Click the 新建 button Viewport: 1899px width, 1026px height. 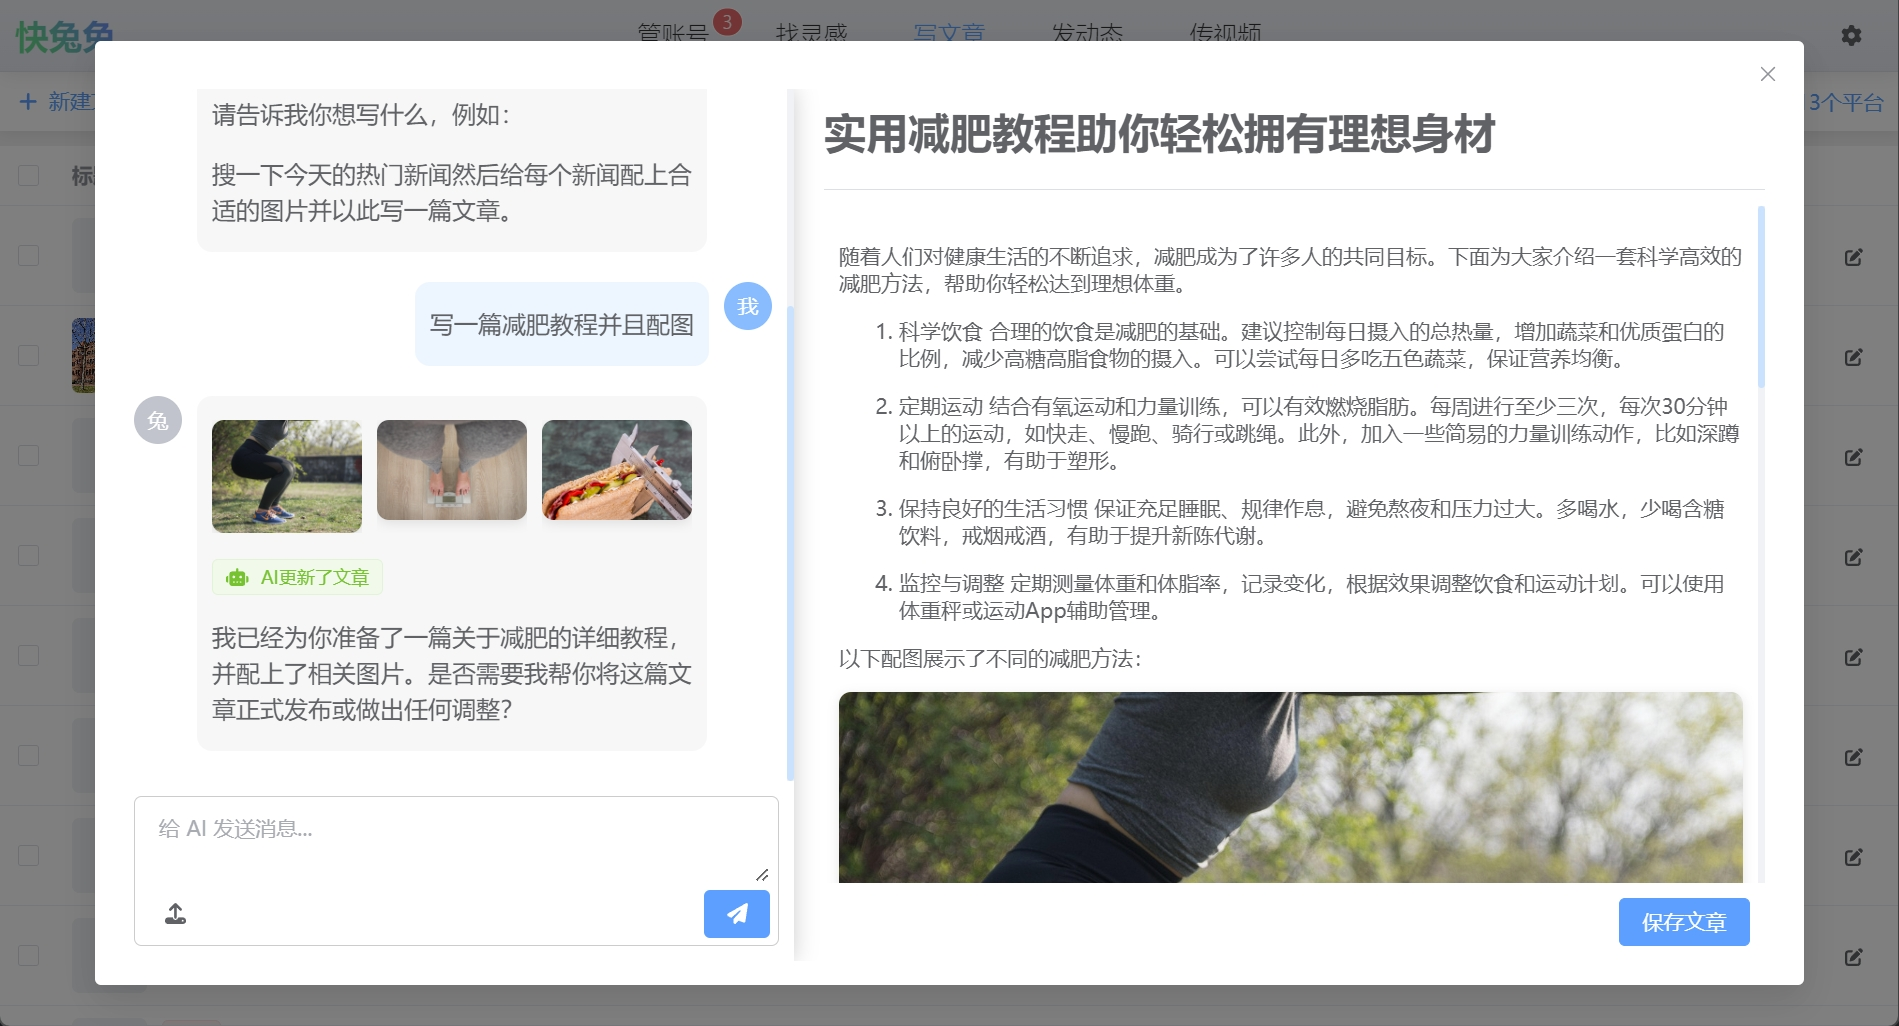(55, 102)
